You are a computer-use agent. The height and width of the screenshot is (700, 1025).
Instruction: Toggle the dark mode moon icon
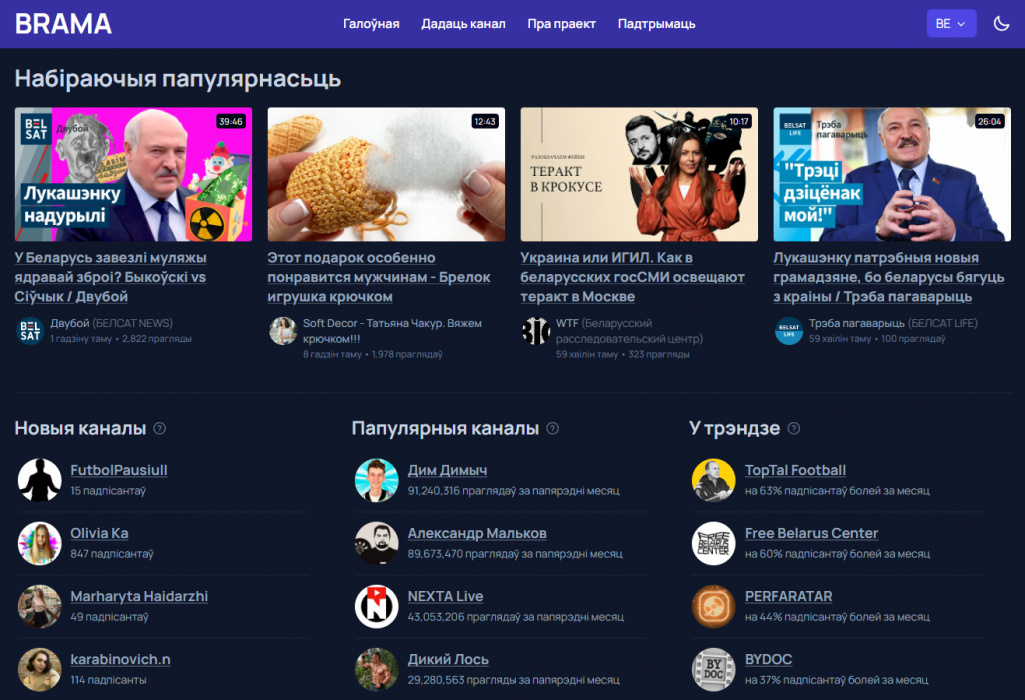pos(1001,24)
